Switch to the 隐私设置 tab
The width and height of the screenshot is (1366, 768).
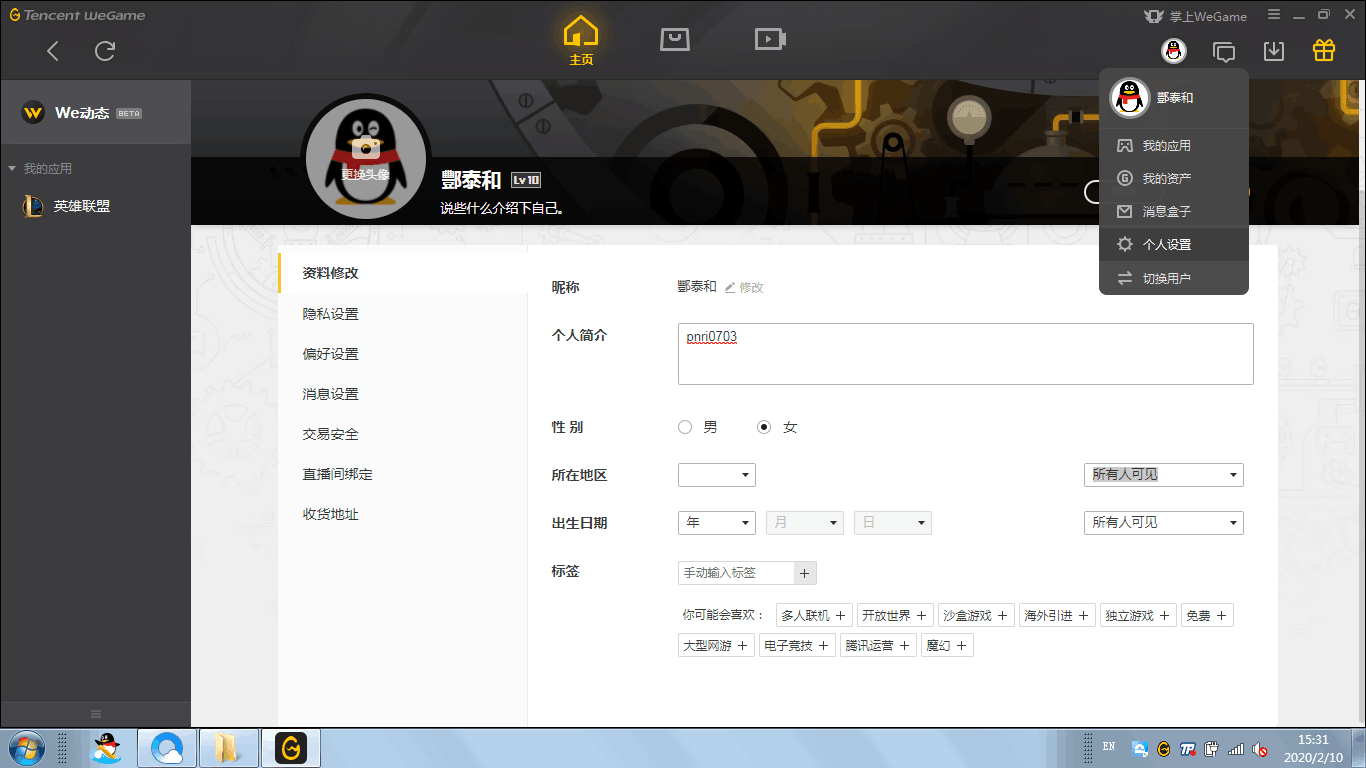click(x=331, y=314)
